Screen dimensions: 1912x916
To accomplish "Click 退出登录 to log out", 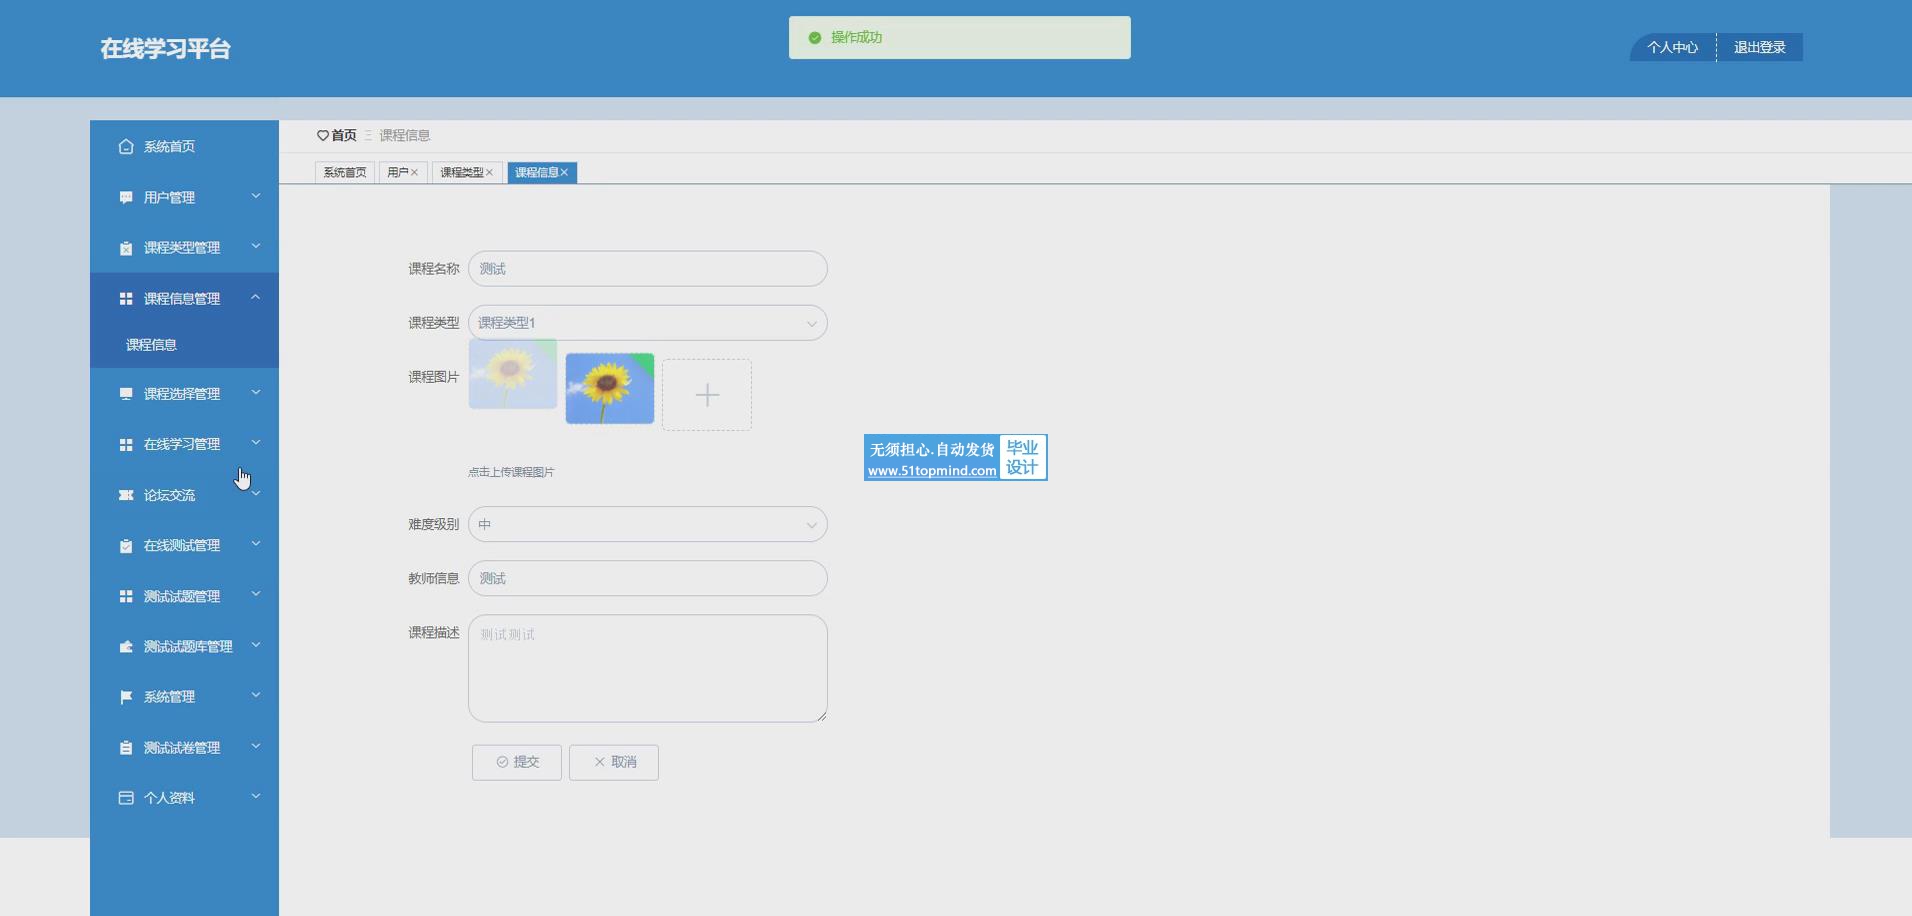I will pyautogui.click(x=1760, y=48).
